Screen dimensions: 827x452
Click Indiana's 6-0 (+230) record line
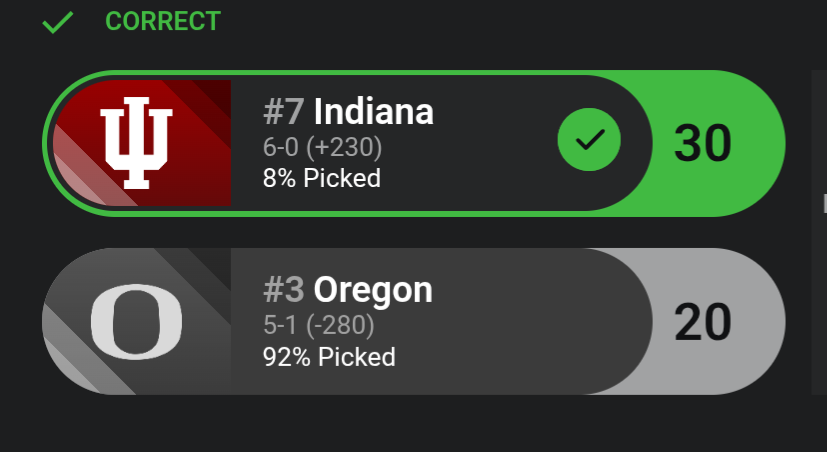[322, 148]
